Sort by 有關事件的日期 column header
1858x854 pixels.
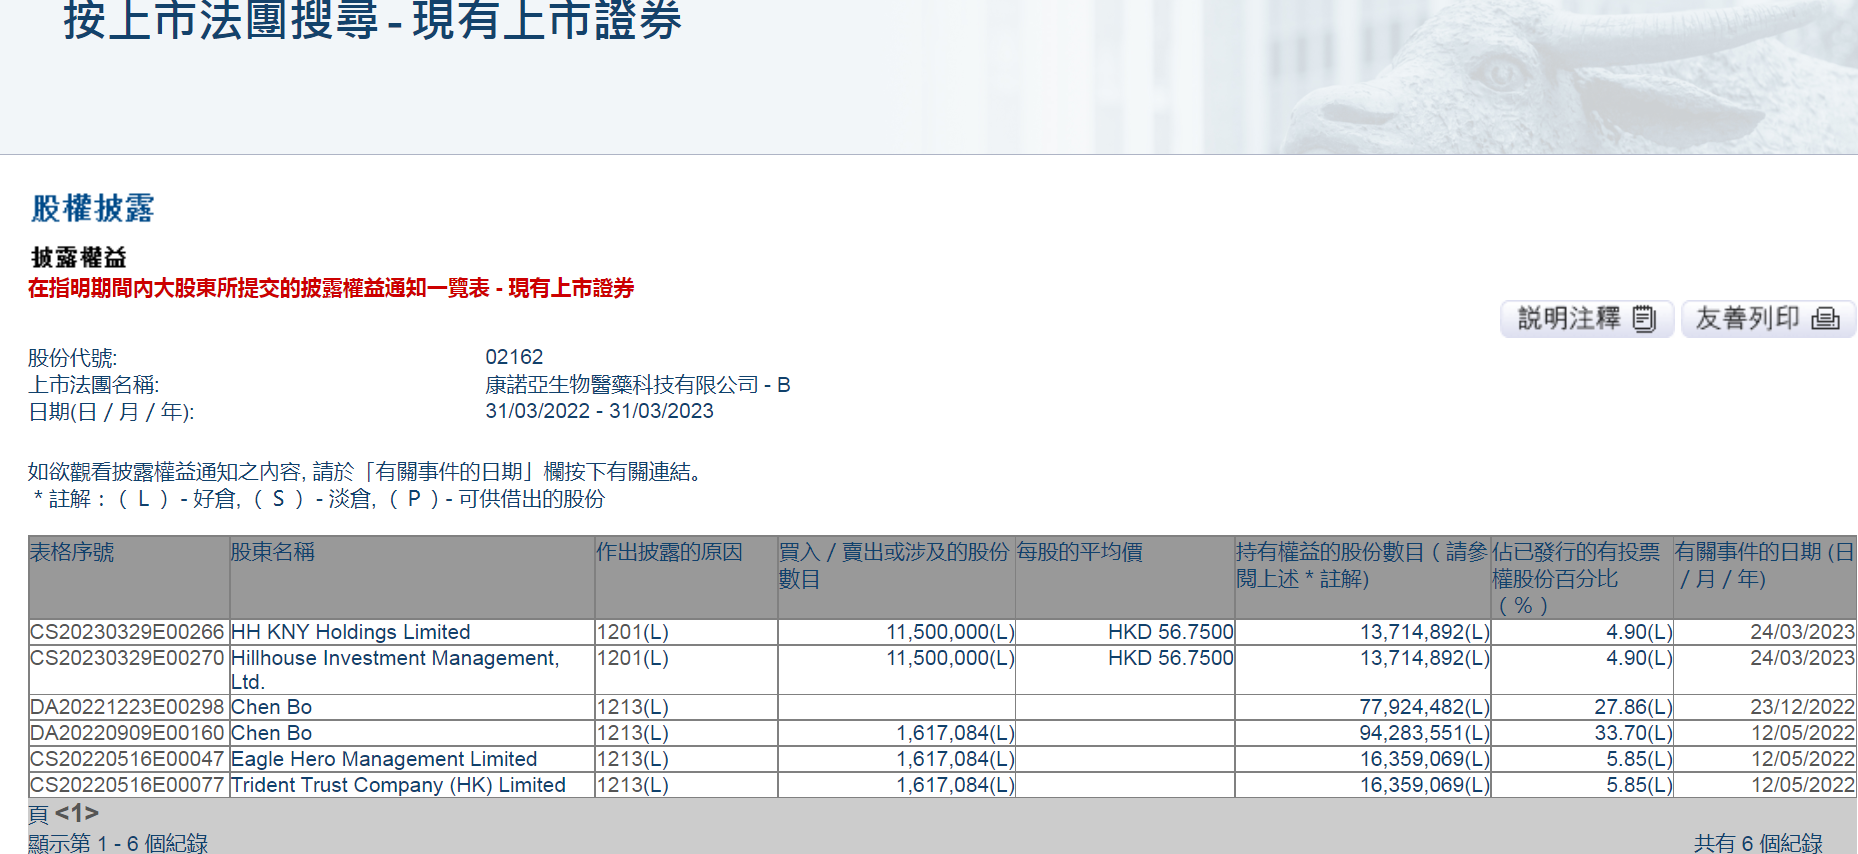coord(1765,565)
